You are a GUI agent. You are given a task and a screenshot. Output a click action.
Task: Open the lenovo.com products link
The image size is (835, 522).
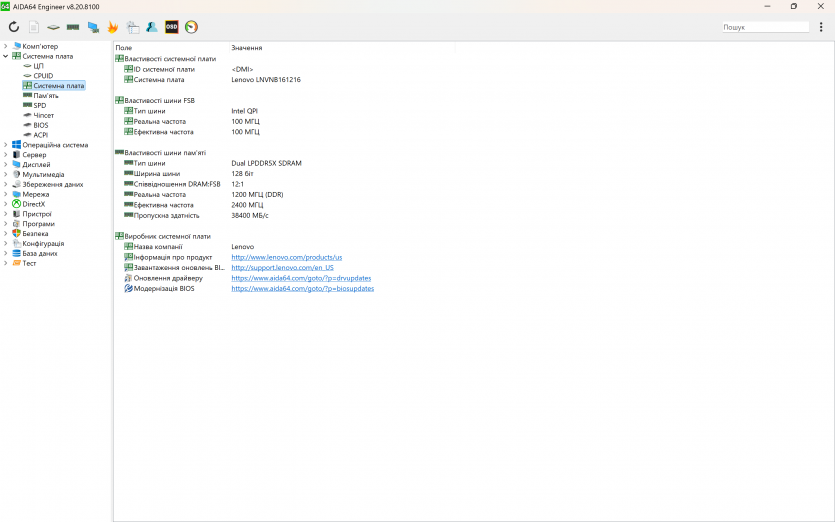tap(286, 257)
